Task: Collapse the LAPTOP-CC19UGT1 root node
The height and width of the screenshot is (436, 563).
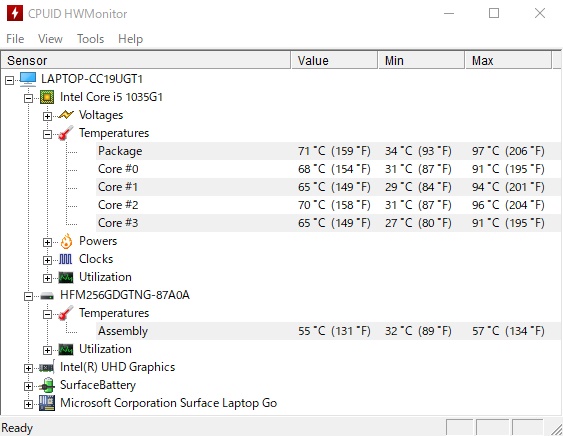Action: coord(9,80)
